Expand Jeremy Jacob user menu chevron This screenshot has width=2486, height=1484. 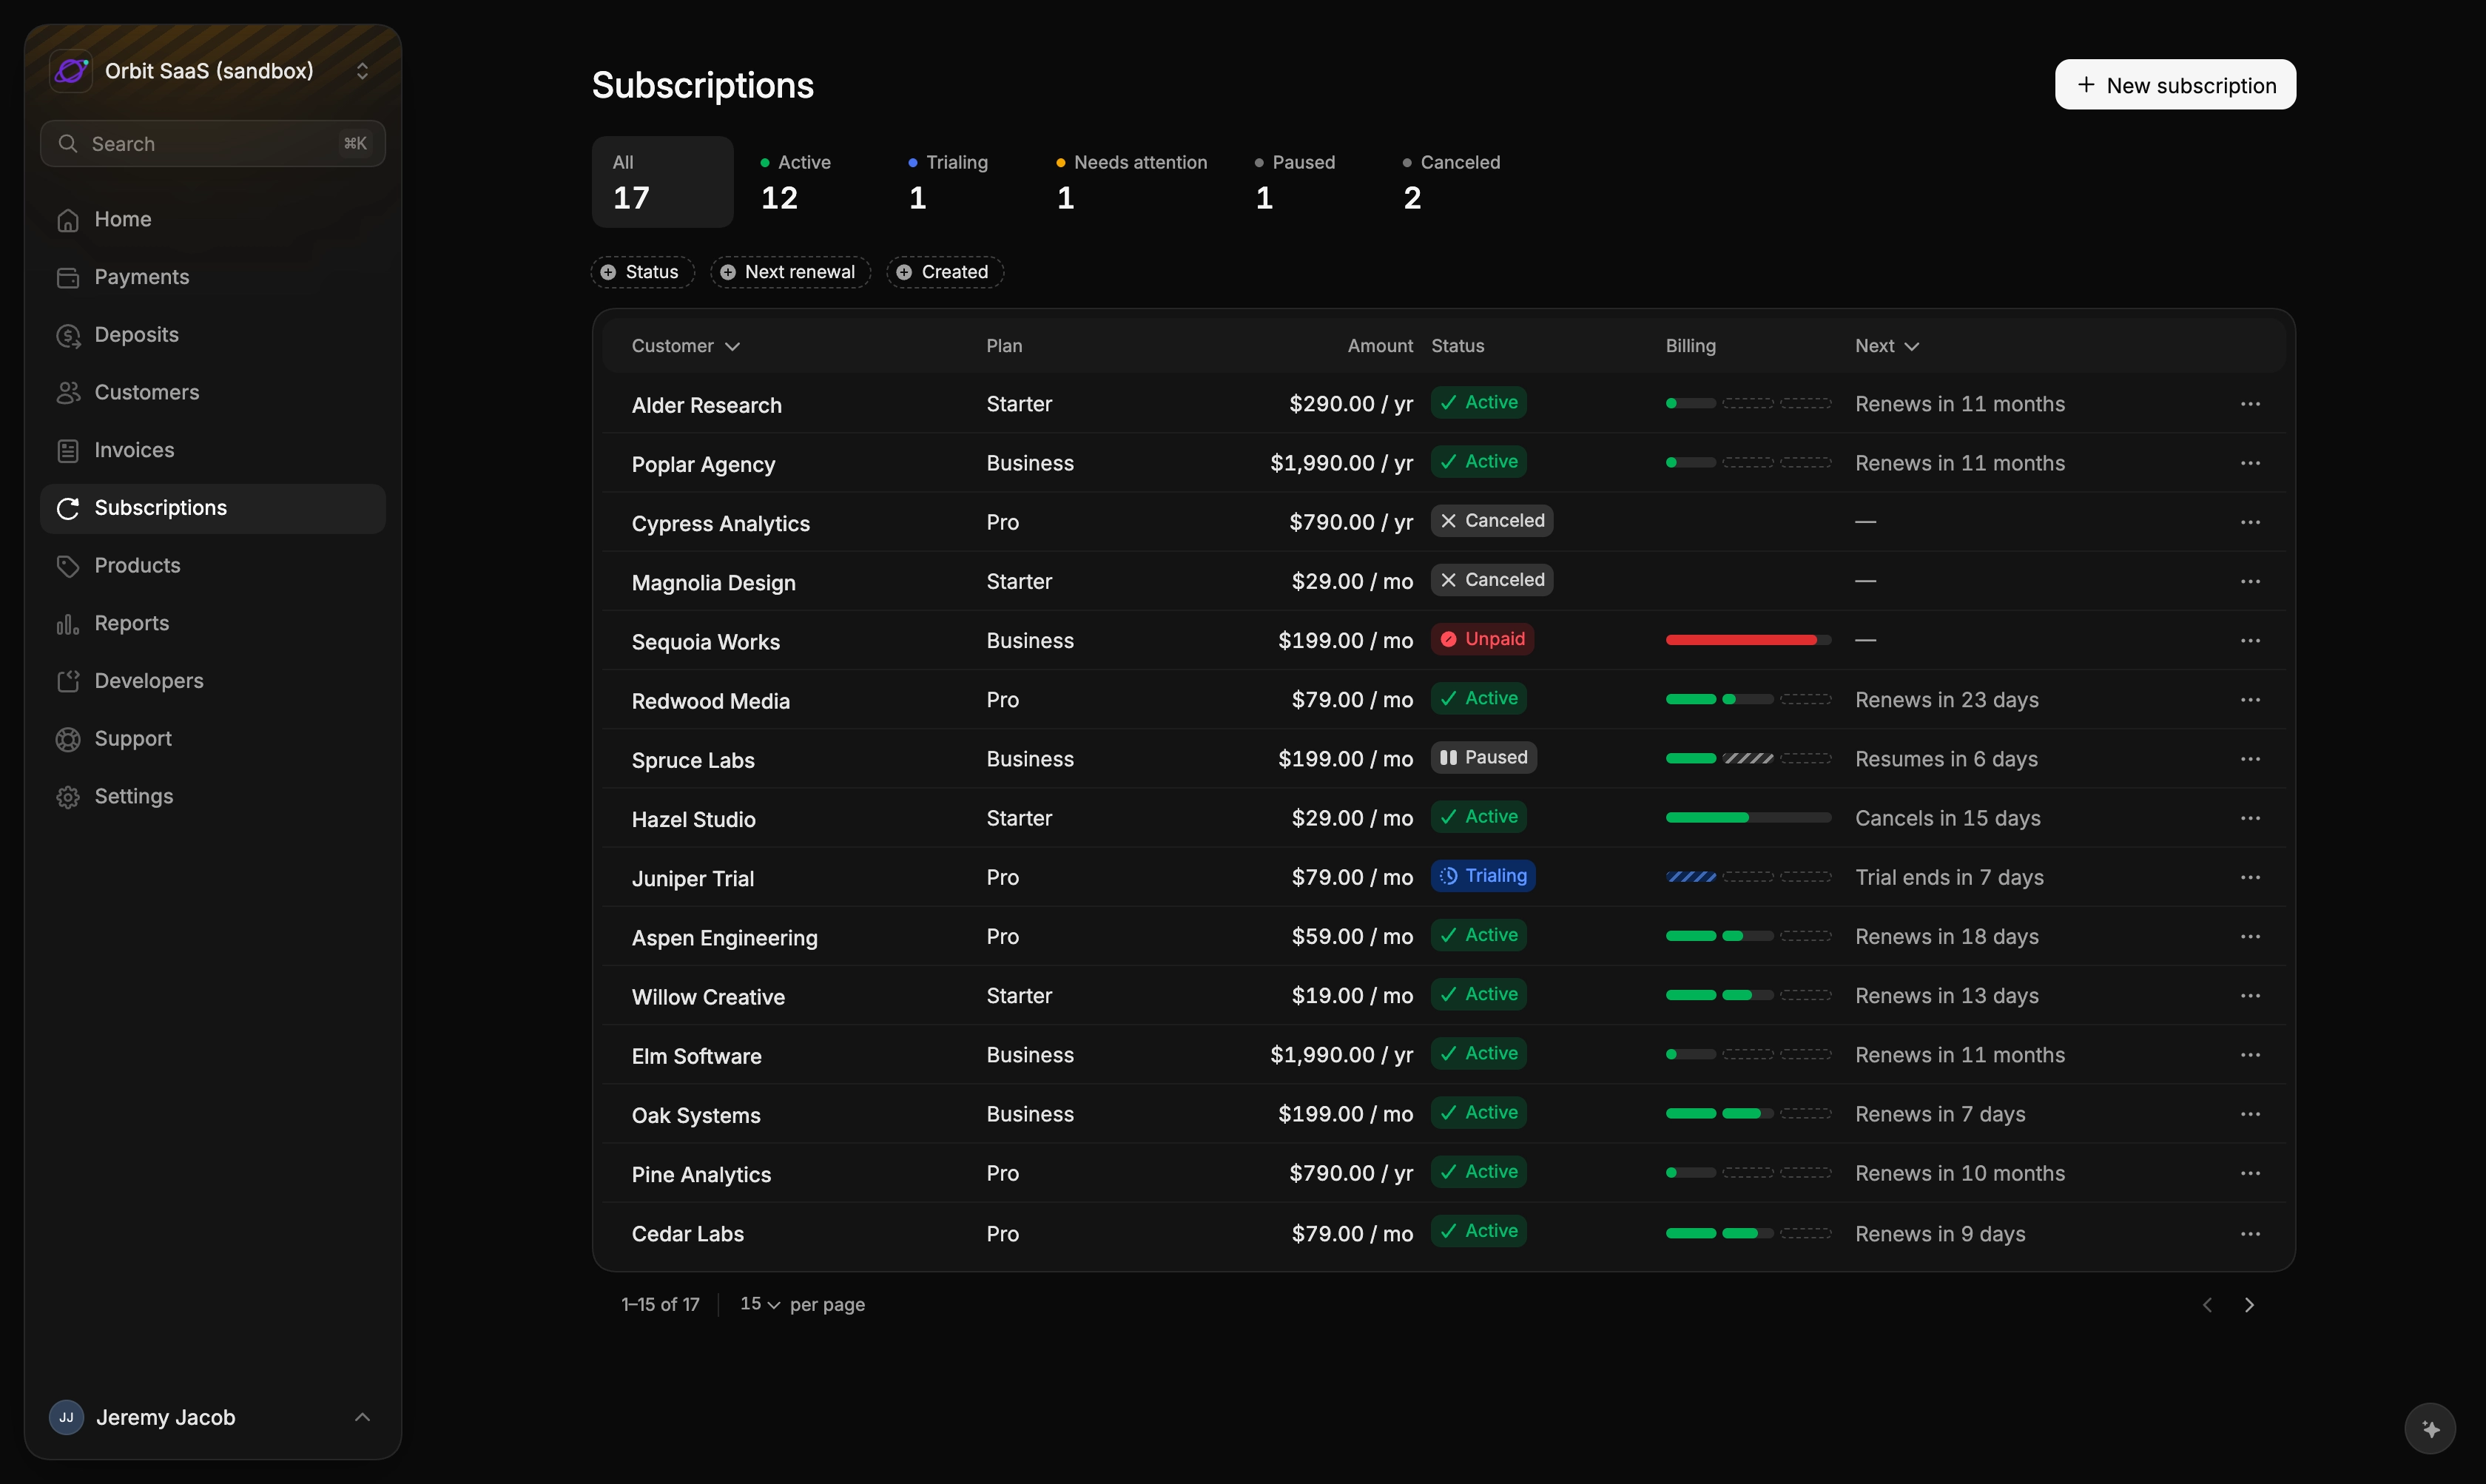pos(363,1417)
